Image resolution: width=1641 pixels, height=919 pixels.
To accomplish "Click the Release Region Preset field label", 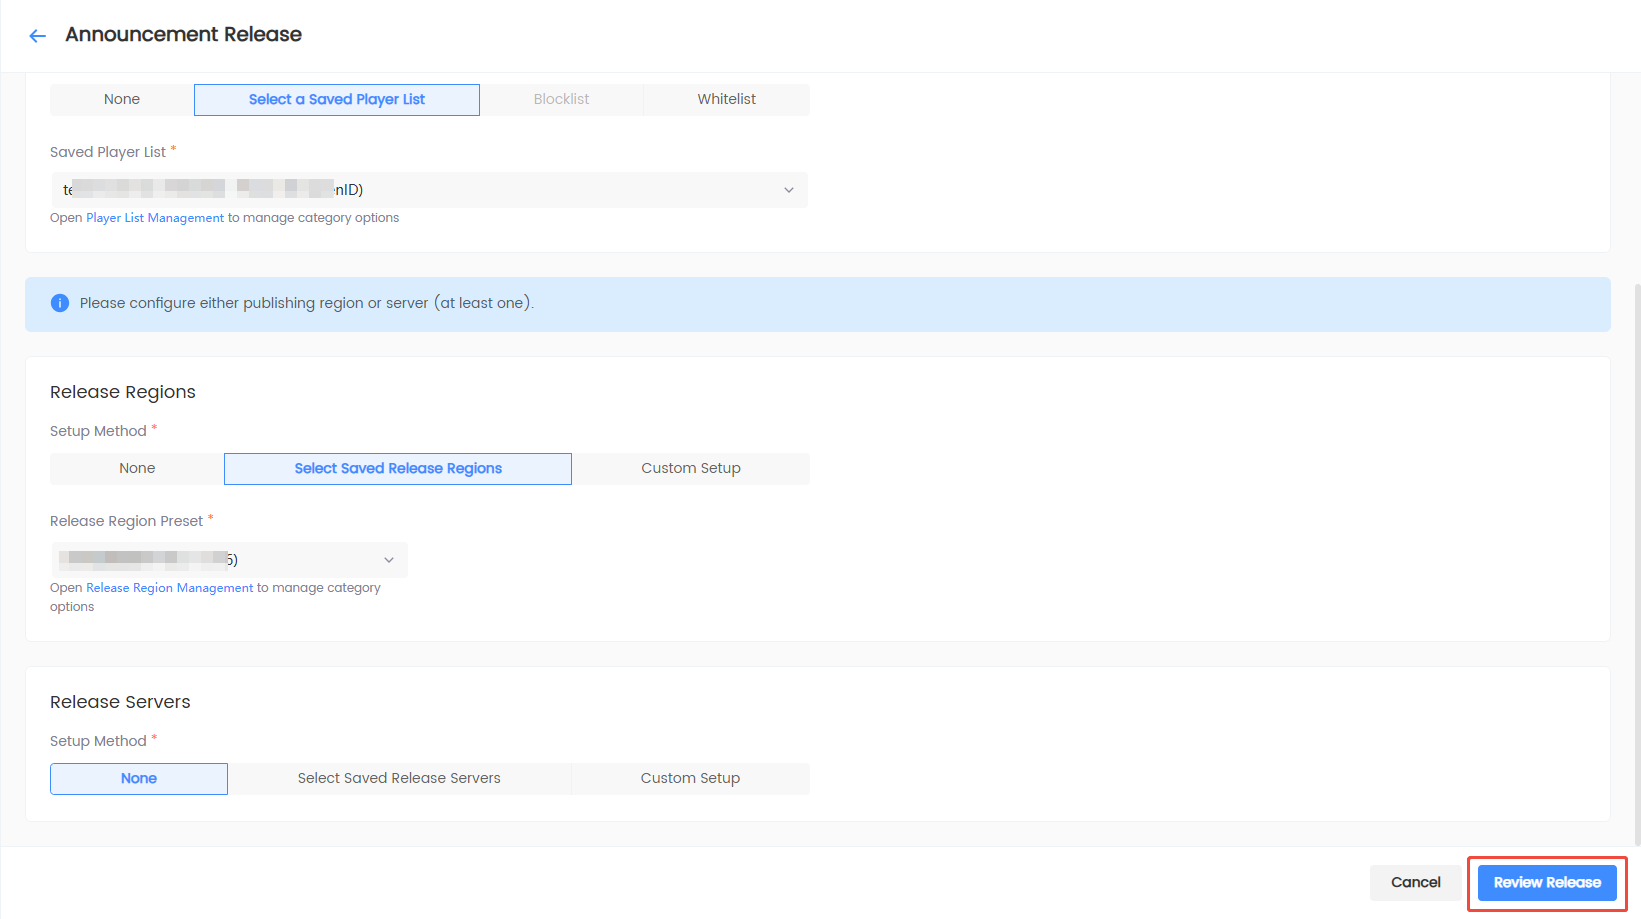I will (127, 521).
